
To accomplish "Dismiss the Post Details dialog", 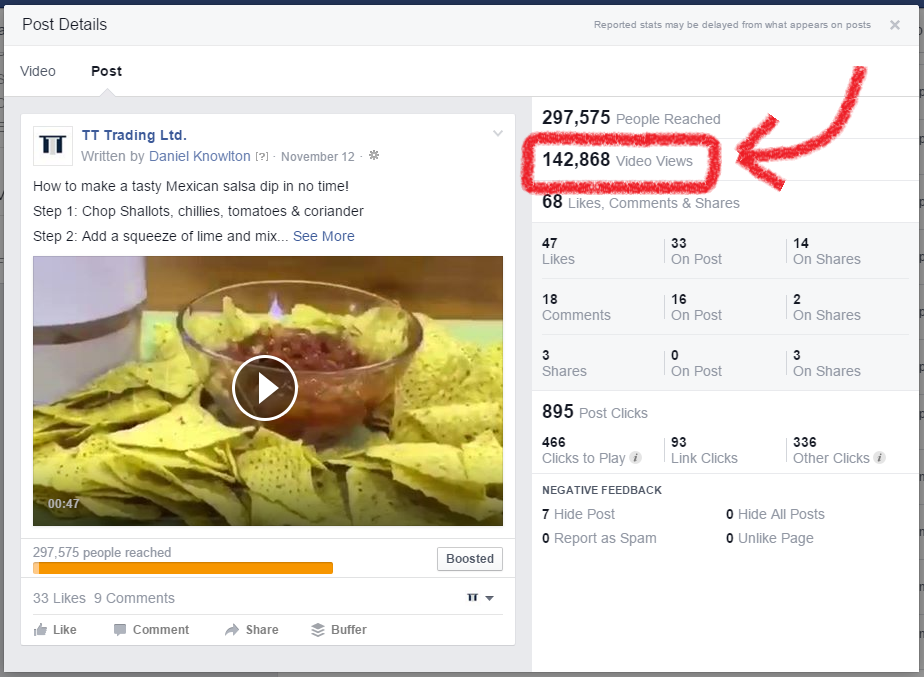I will coord(895,25).
